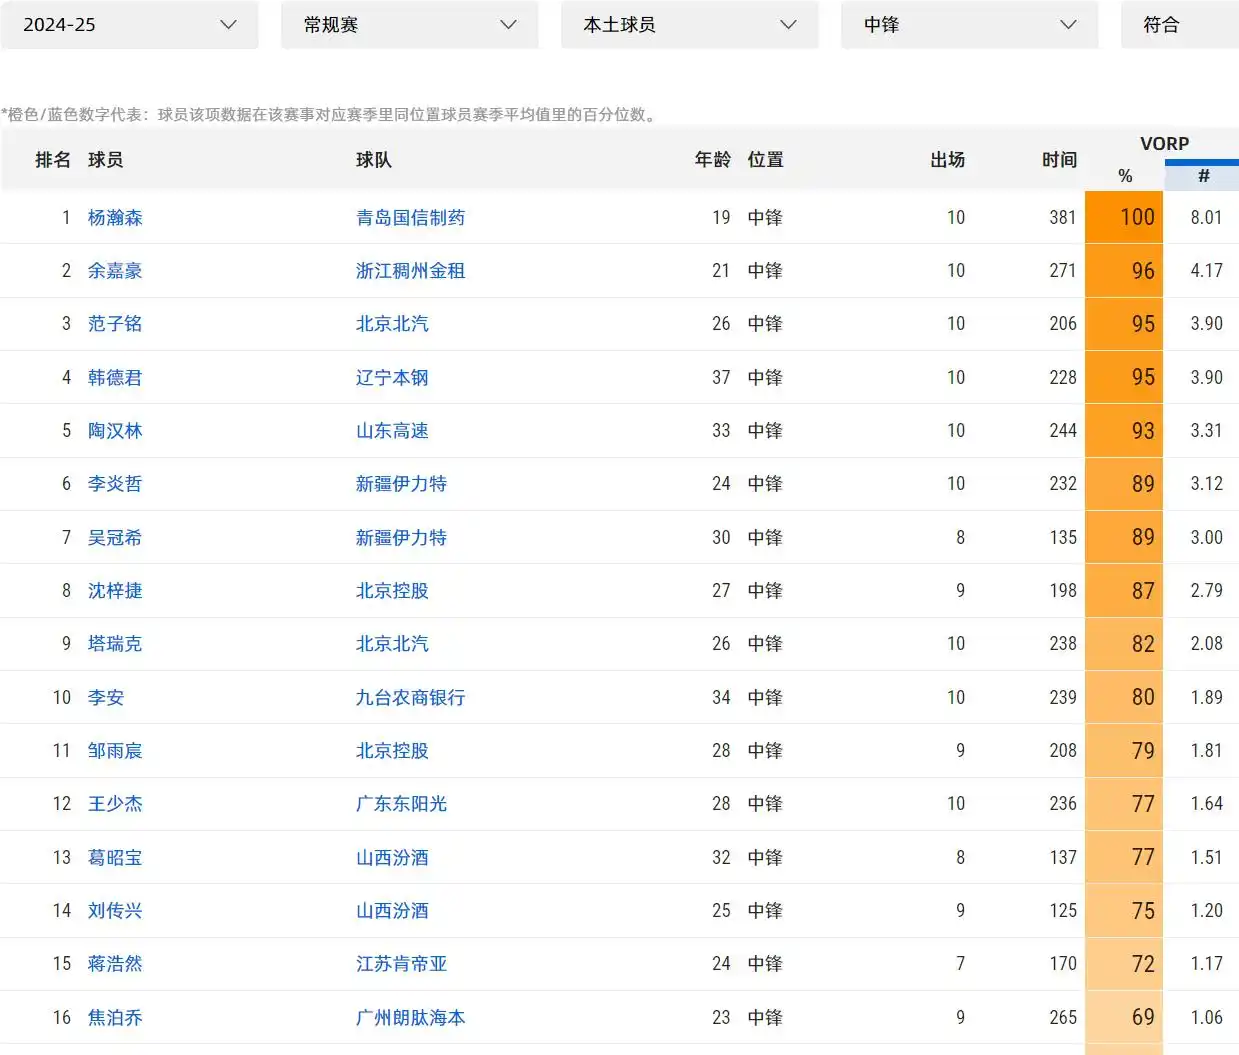Open player 塔瑞克 profile

115,644
